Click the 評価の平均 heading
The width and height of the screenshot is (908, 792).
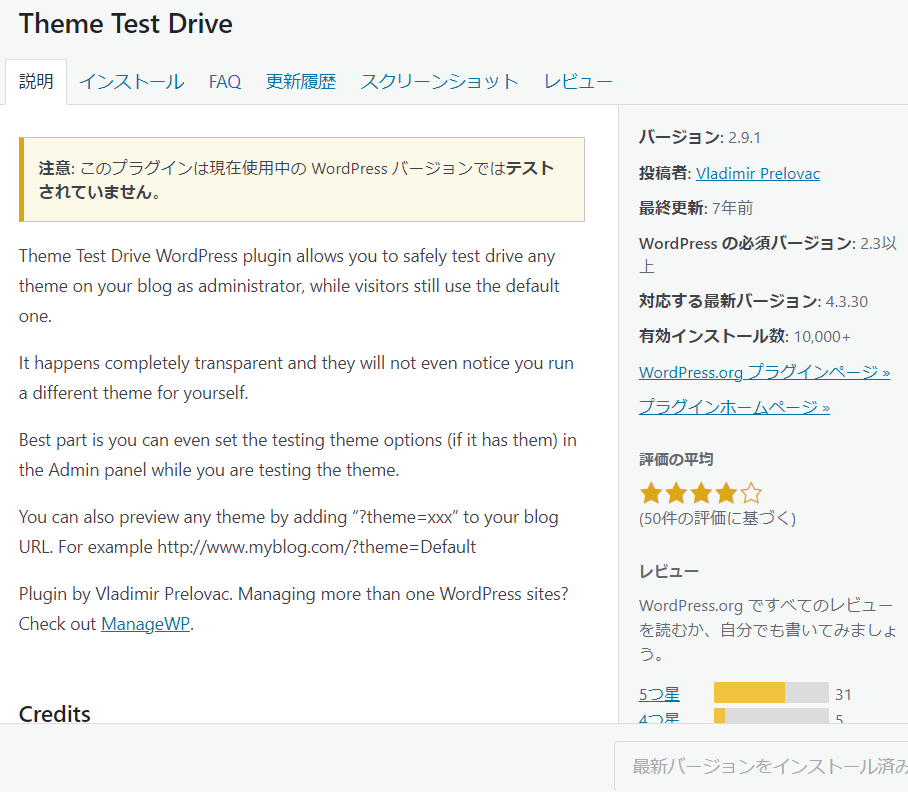676,459
